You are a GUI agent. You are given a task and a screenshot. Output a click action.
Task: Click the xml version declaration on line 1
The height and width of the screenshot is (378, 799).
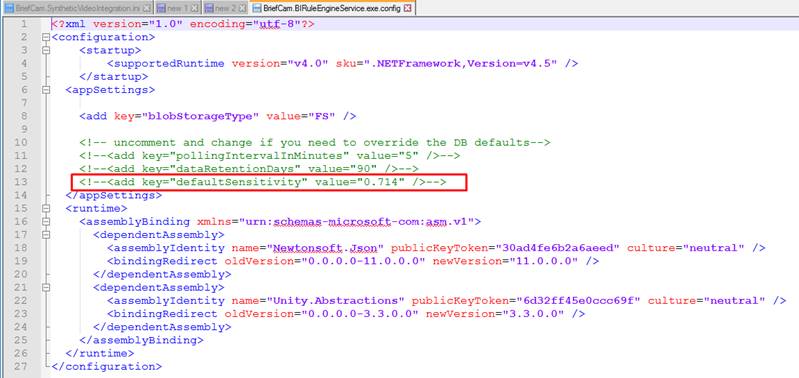tap(182, 24)
